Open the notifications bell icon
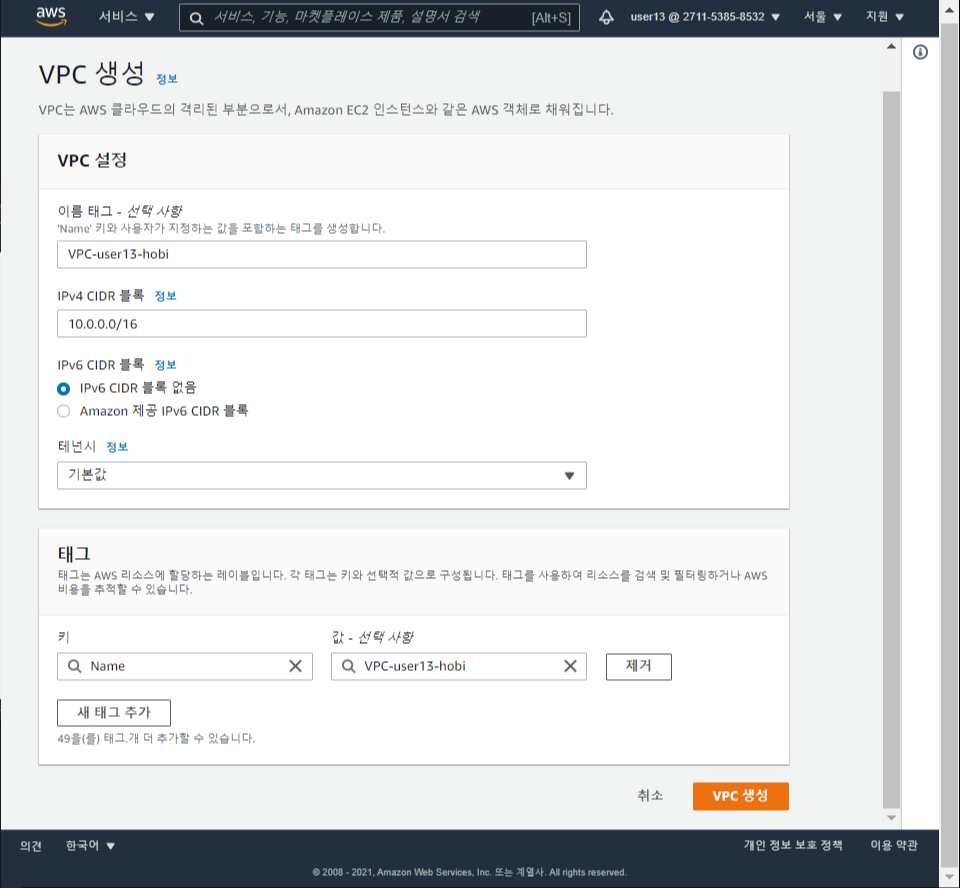Image resolution: width=960 pixels, height=888 pixels. point(606,17)
